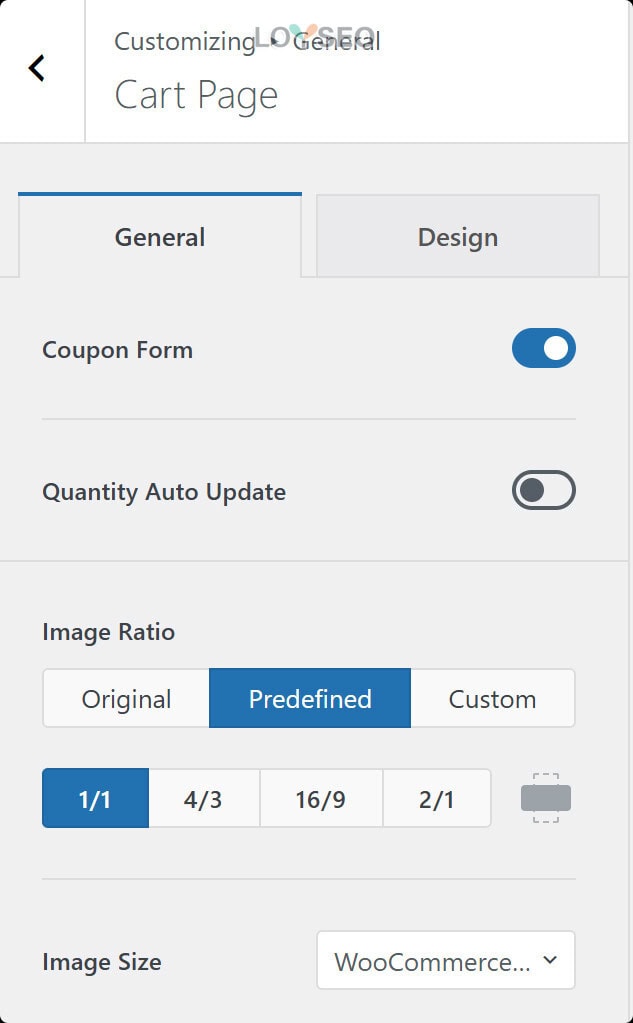633x1023 pixels.
Task: Choose the Predefined image ratio option
Action: (310, 698)
